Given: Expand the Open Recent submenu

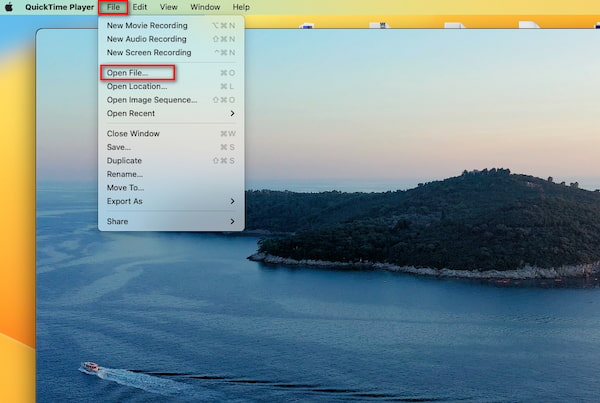Looking at the screenshot, I should [x=171, y=113].
